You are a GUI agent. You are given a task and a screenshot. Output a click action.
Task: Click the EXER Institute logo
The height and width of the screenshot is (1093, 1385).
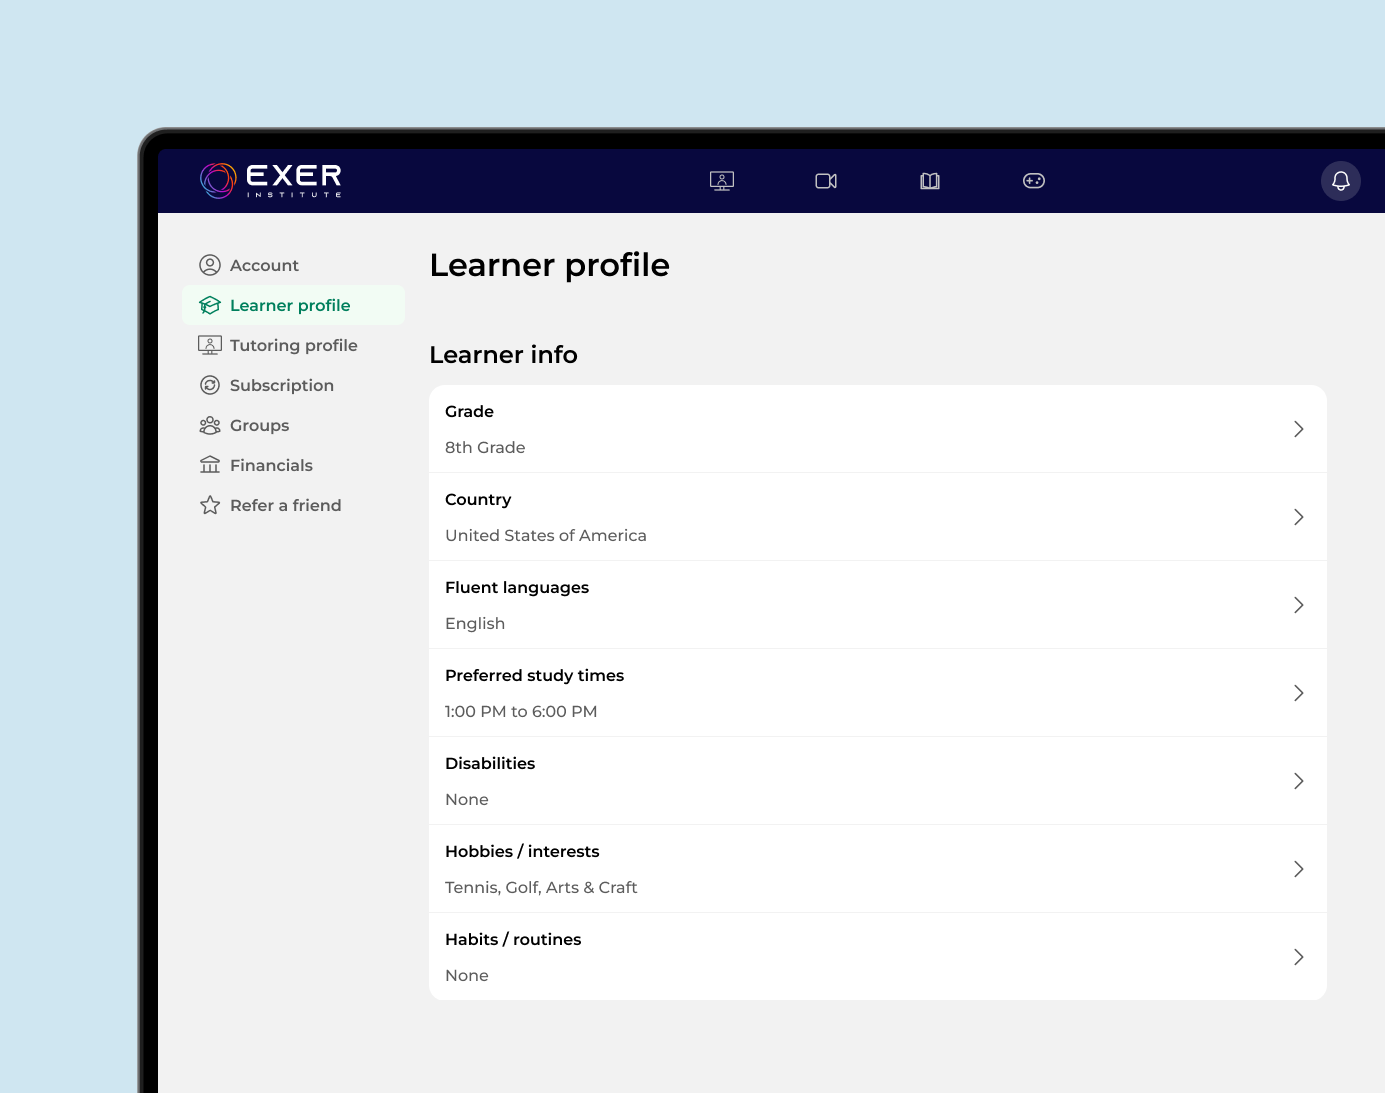pyautogui.click(x=270, y=180)
